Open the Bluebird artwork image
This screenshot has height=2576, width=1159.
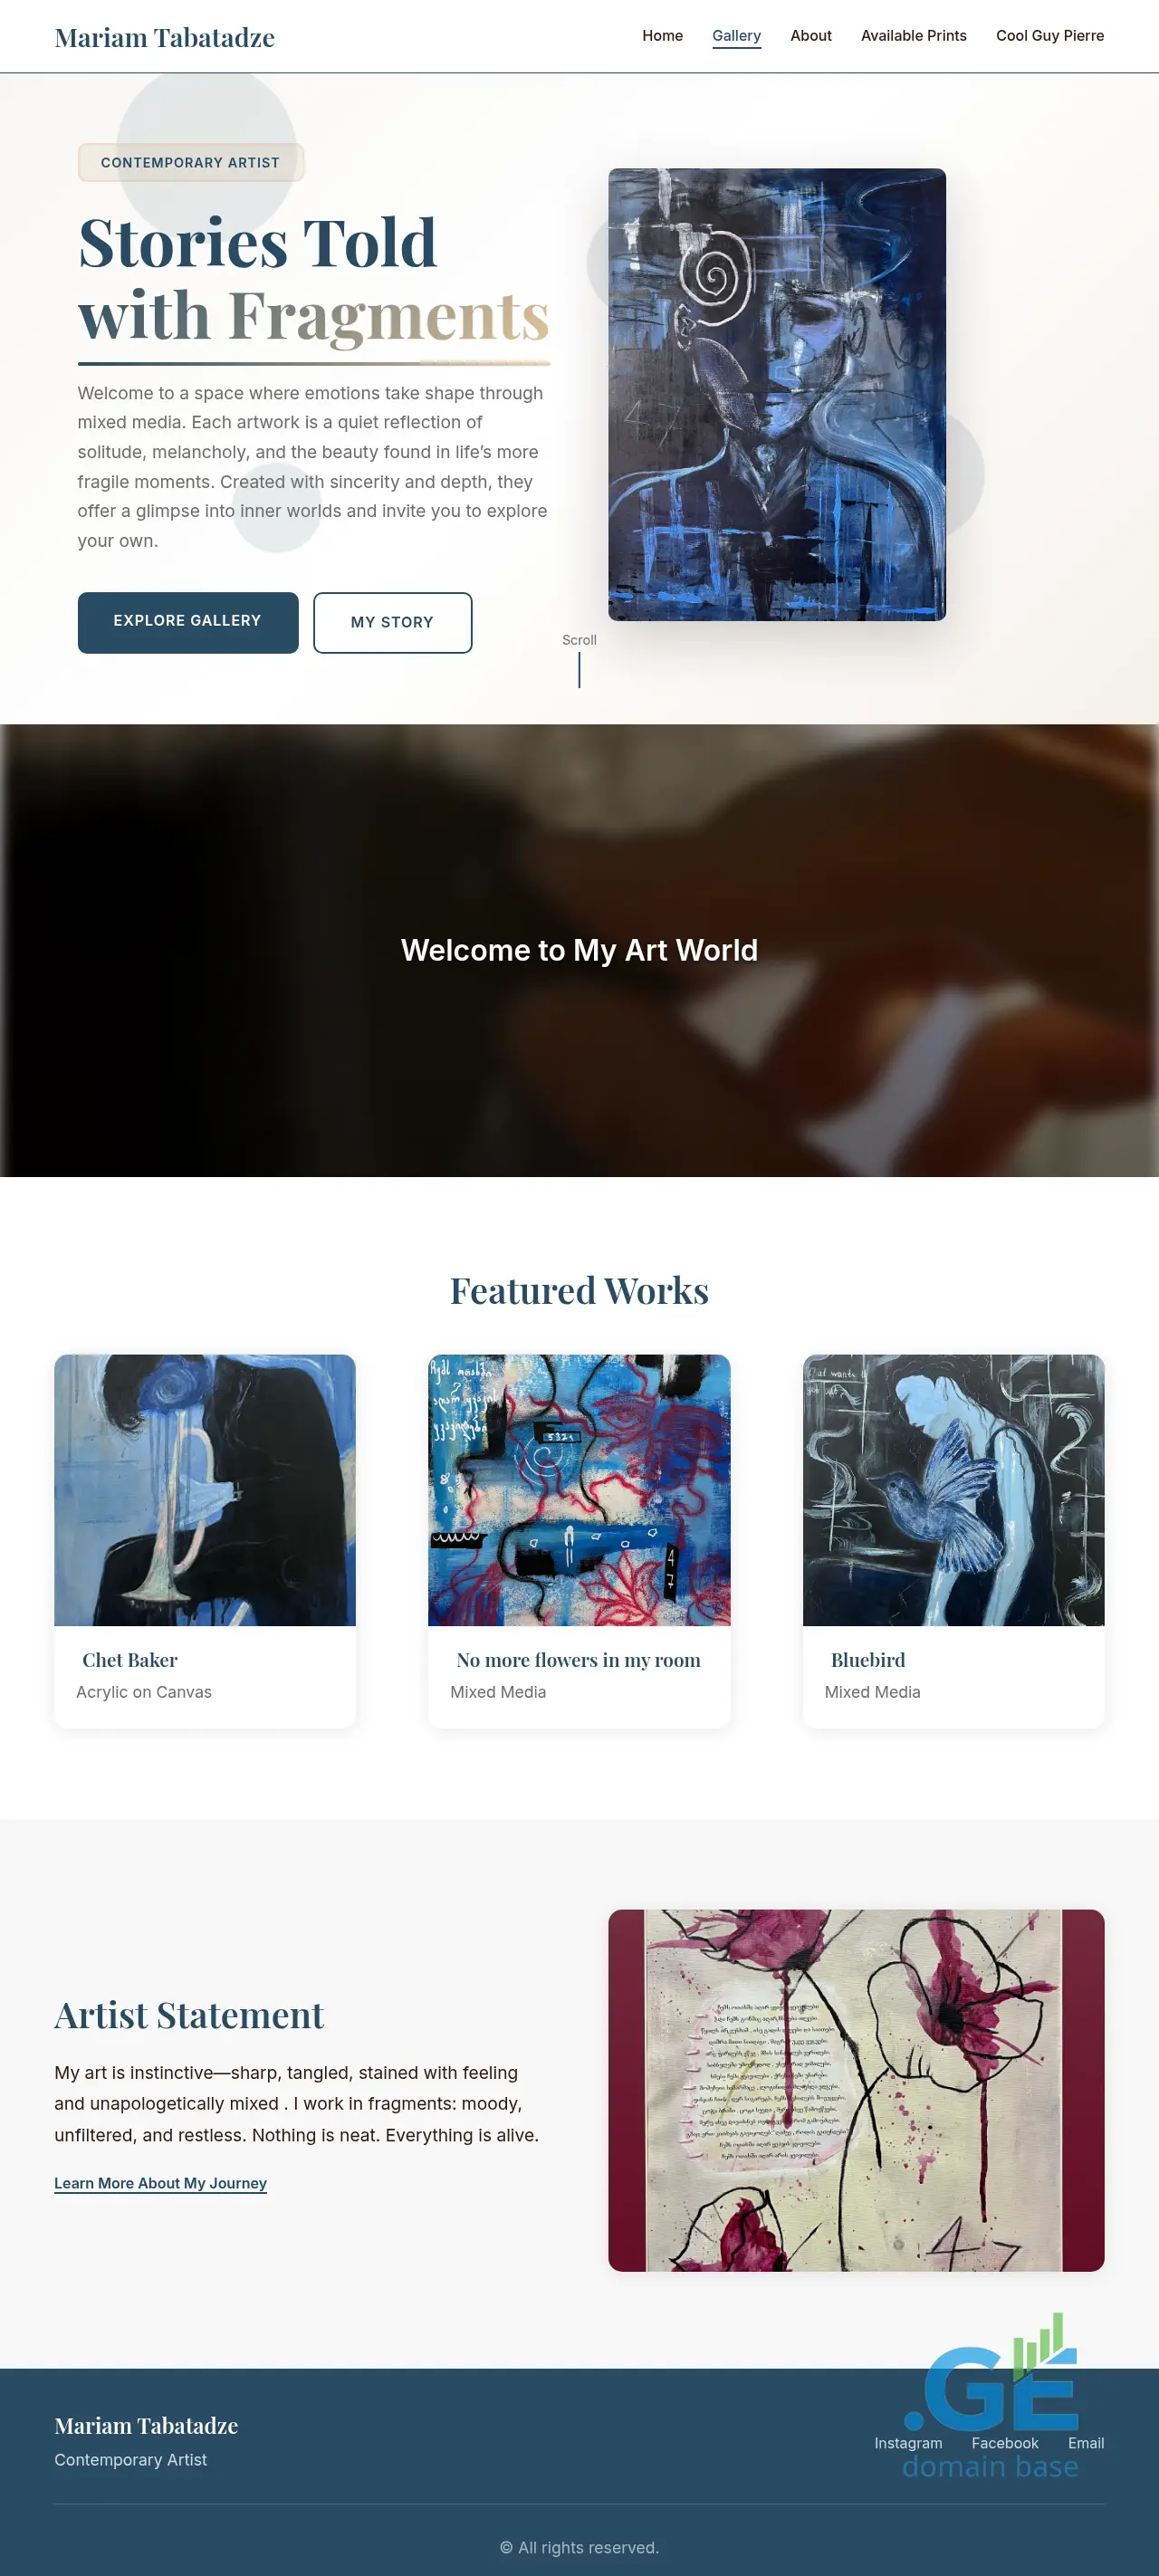[953, 1489]
